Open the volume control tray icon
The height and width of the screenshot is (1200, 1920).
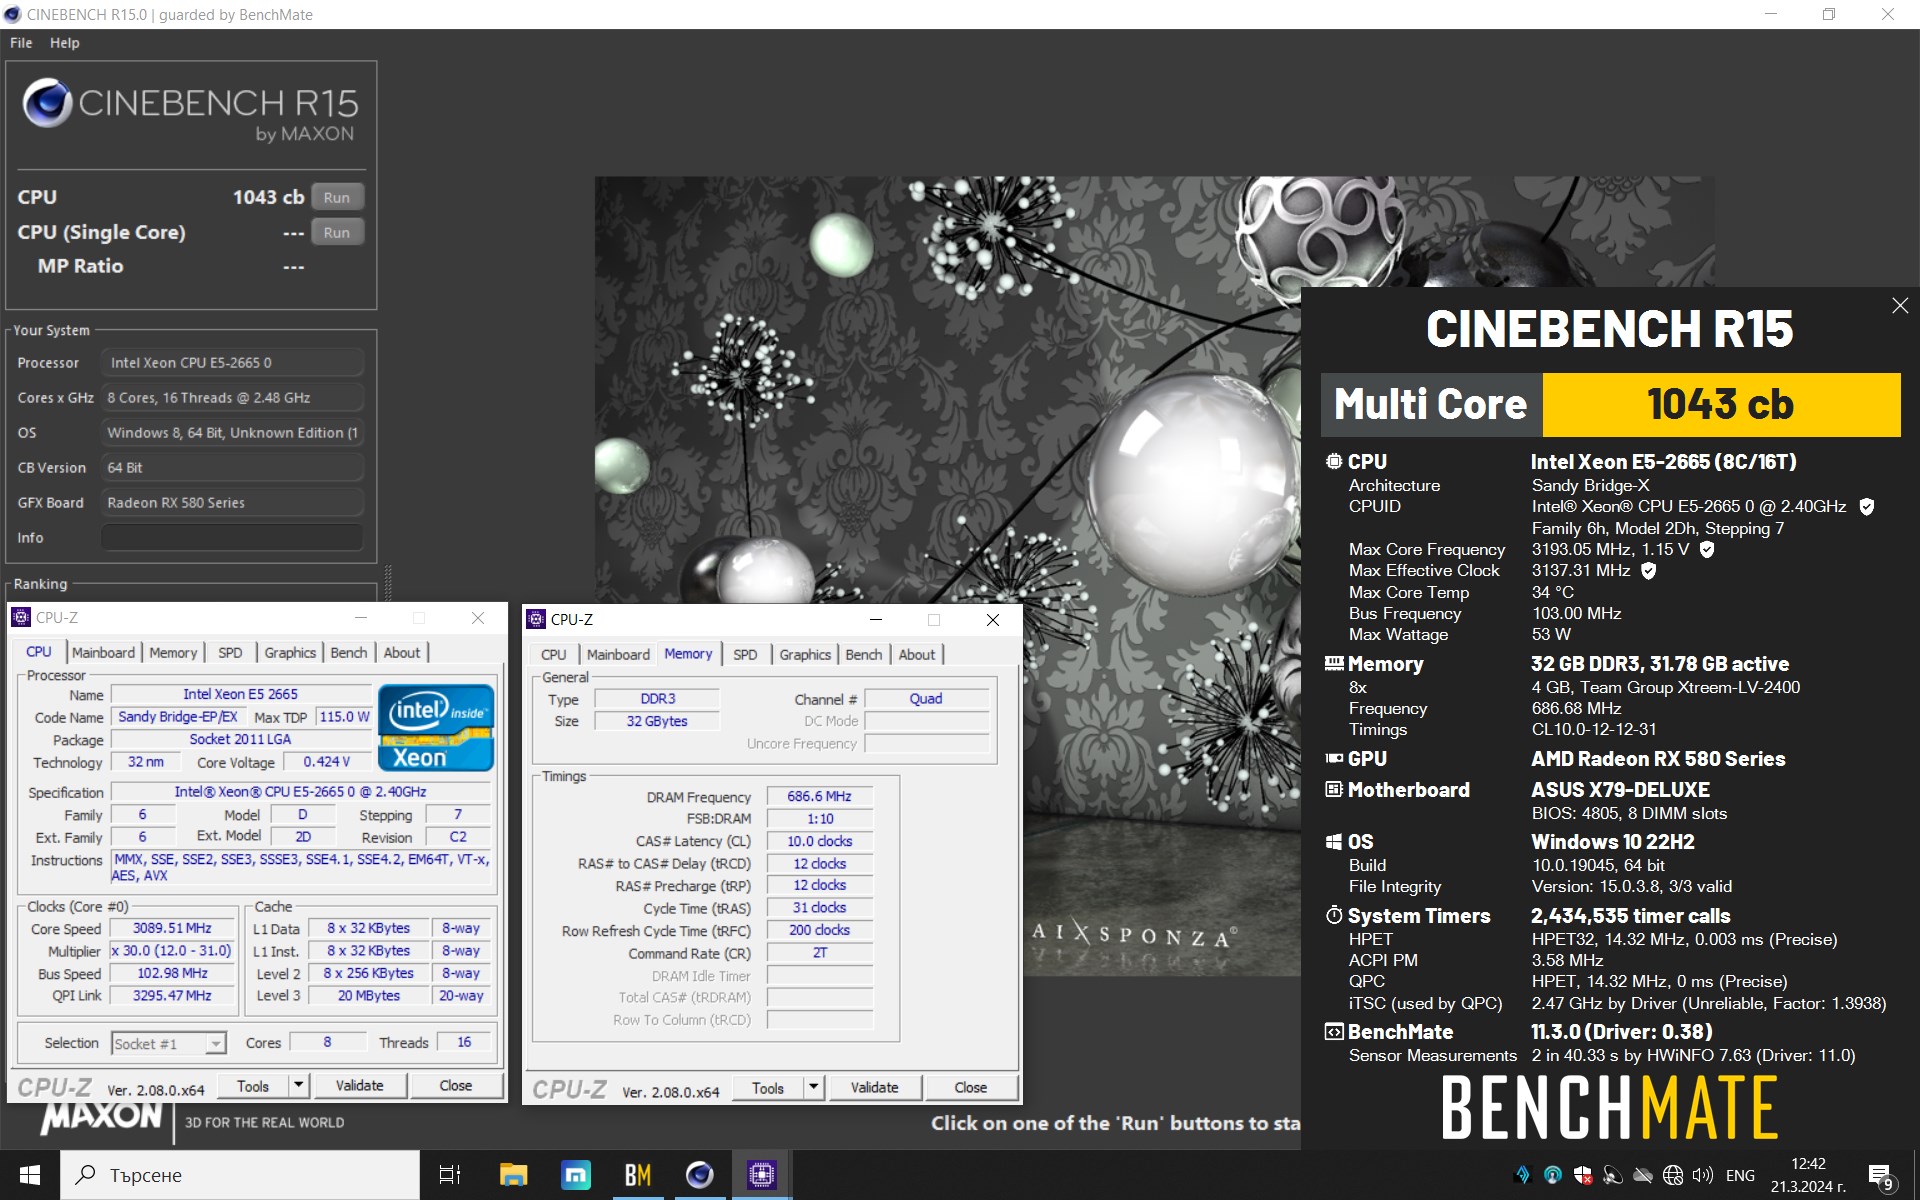[1702, 1175]
